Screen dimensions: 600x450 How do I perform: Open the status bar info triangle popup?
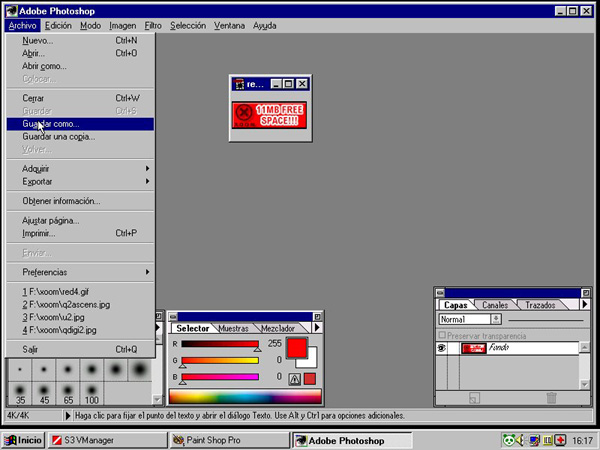(68, 416)
